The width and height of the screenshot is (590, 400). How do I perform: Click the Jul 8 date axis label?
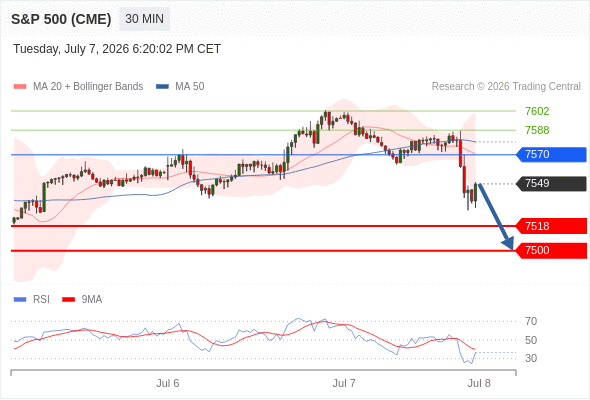click(x=479, y=383)
